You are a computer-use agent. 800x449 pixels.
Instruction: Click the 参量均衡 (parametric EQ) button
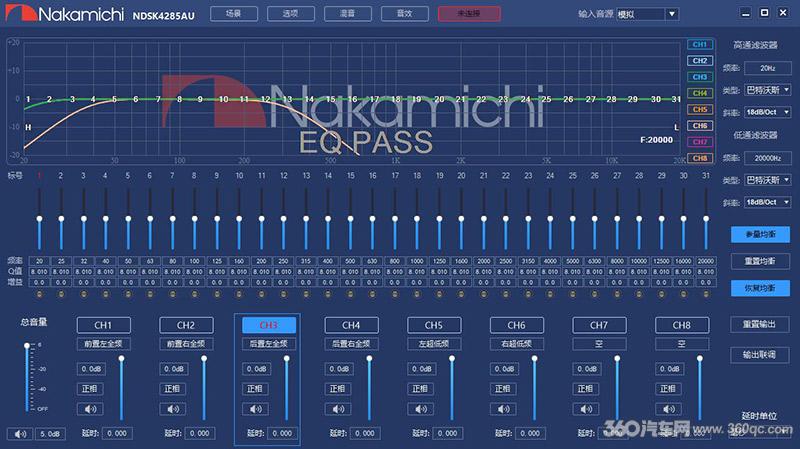click(x=760, y=235)
